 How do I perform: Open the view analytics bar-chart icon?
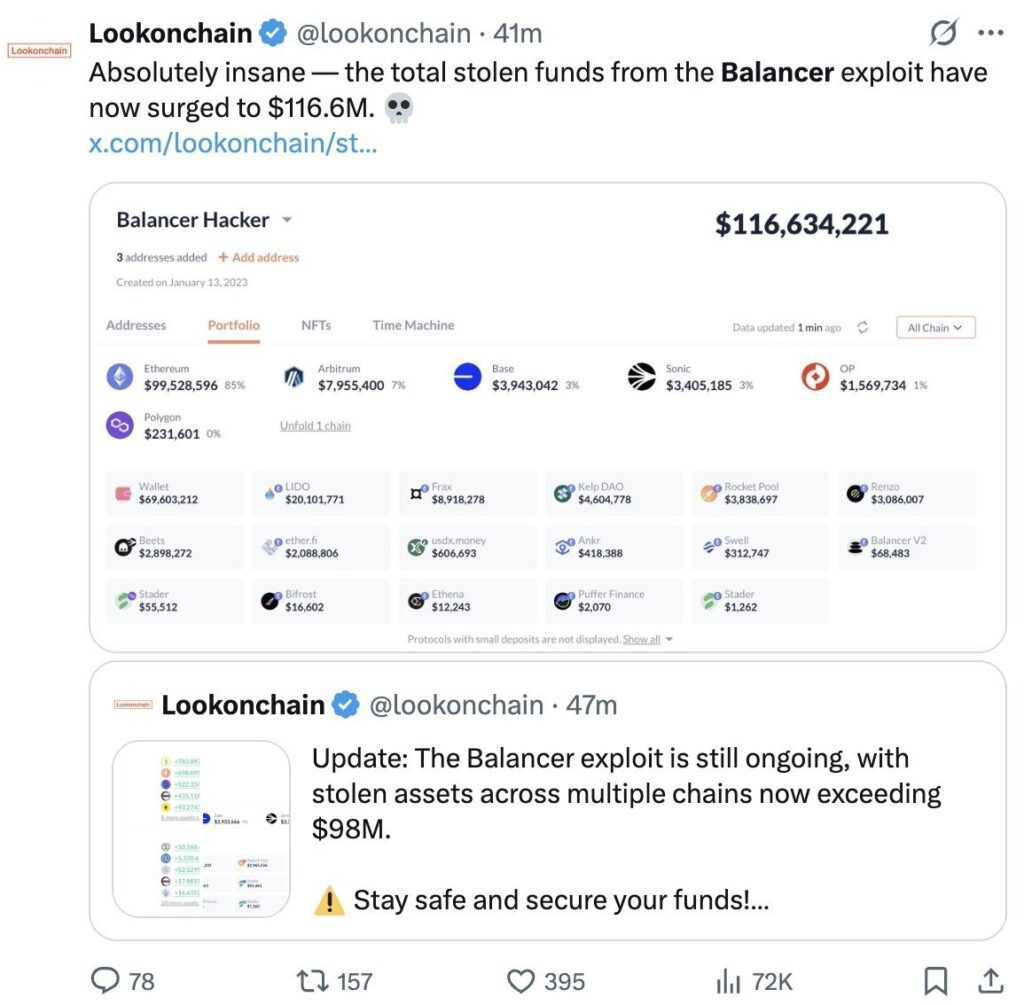click(x=728, y=980)
